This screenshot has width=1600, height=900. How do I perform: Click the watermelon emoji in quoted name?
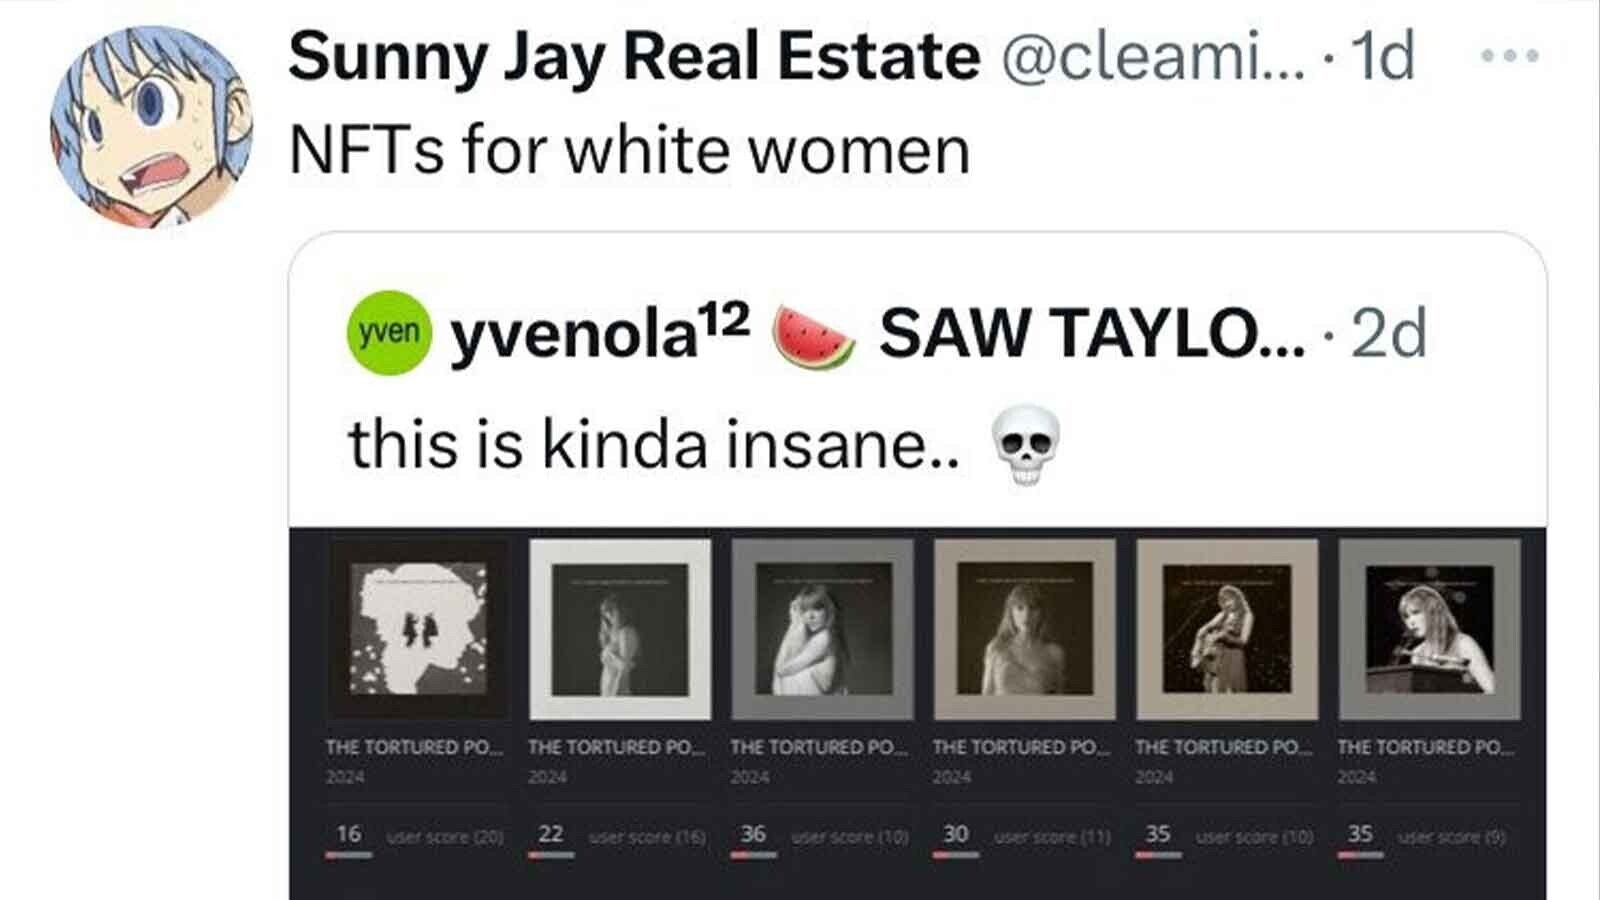point(815,337)
